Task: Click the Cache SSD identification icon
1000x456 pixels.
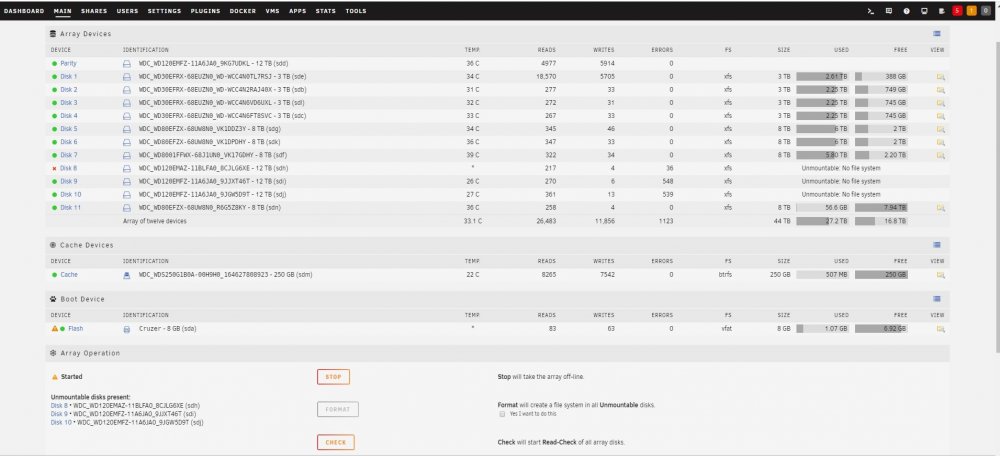Action: pyautogui.click(x=126, y=275)
